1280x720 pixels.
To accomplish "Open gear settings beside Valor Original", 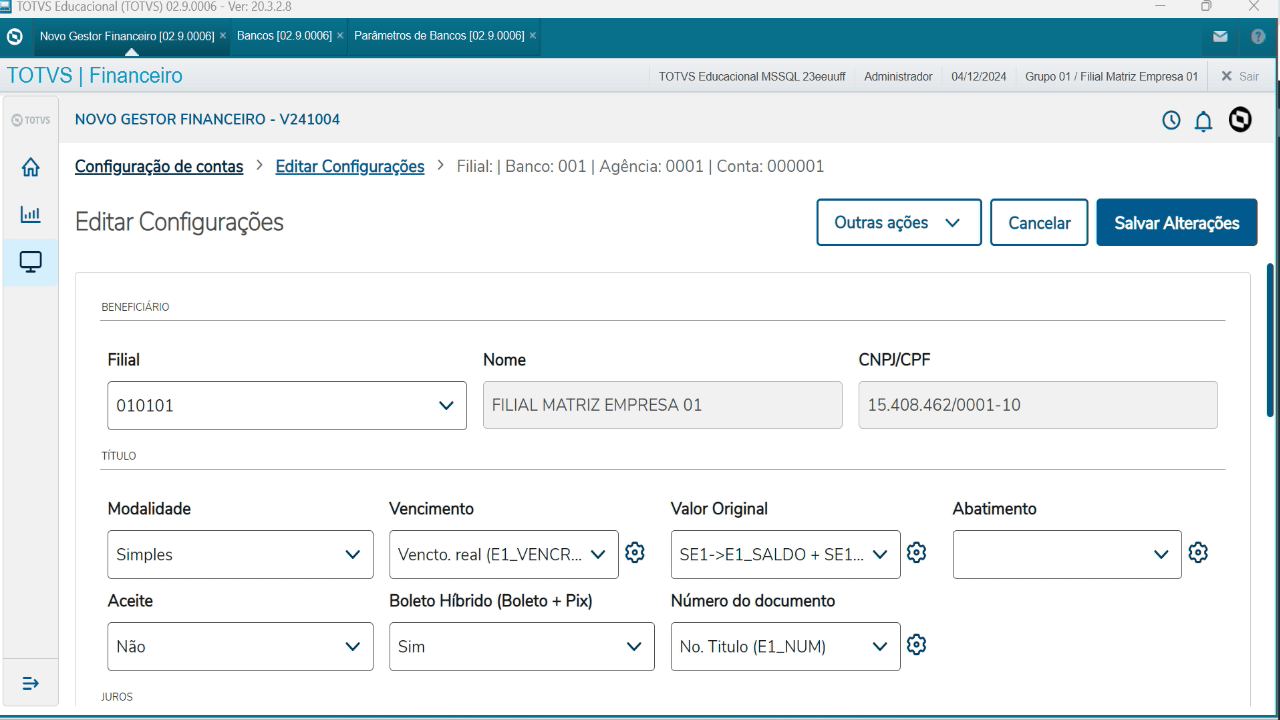I will pos(916,552).
